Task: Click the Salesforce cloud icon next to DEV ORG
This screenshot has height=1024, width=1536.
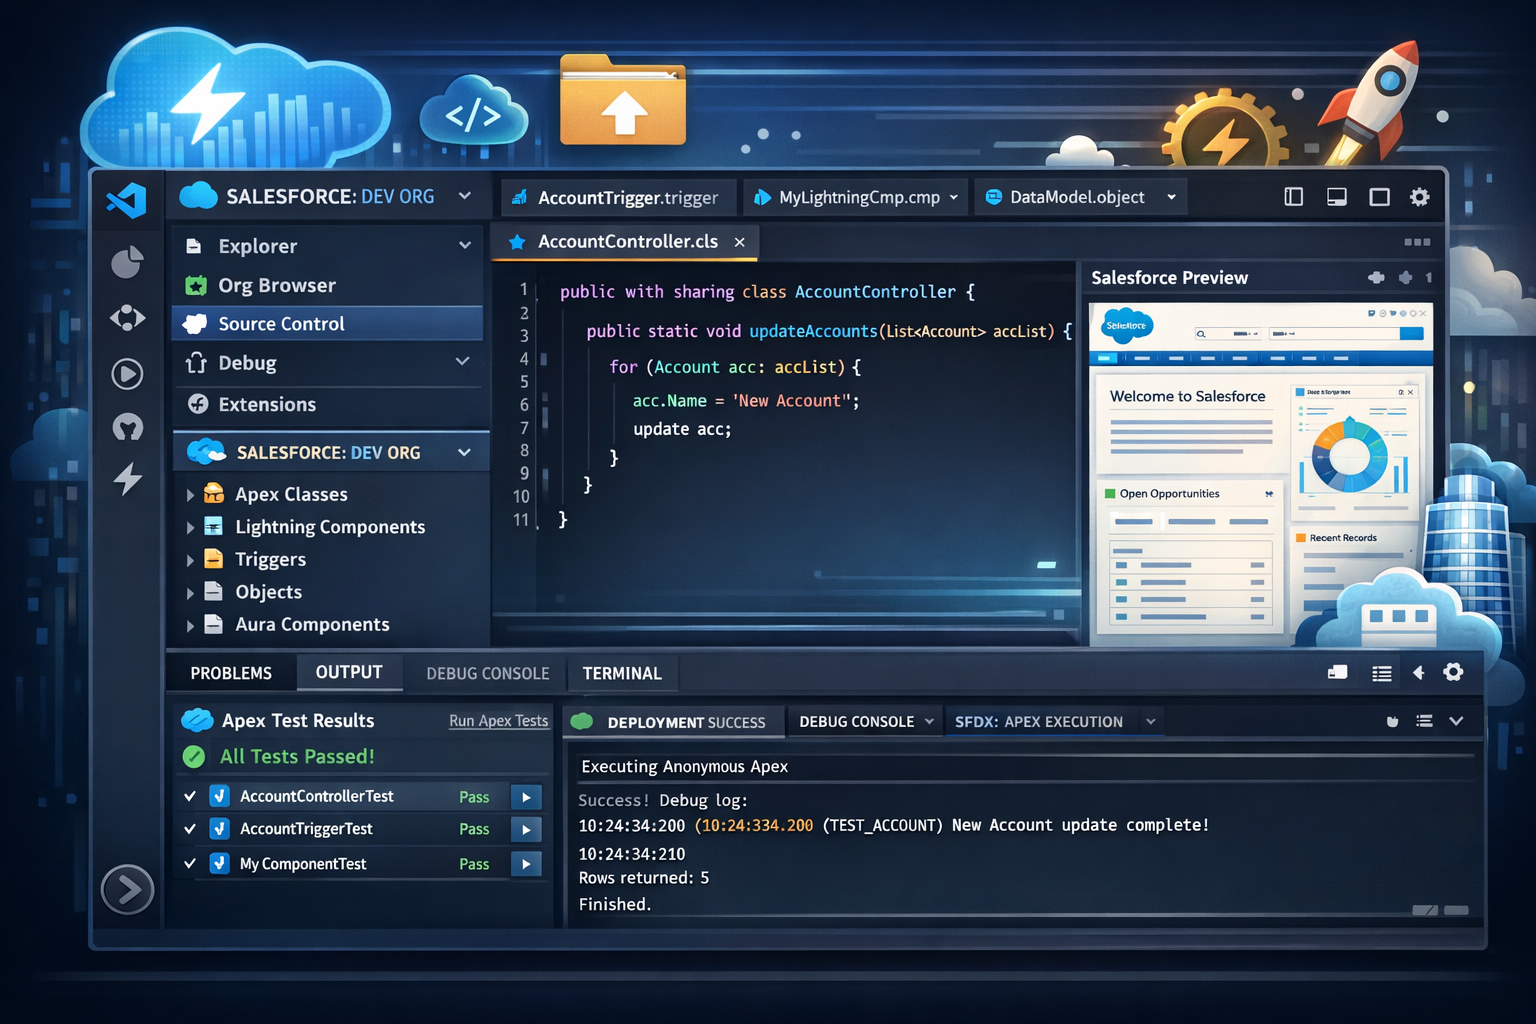Action: pos(198,196)
